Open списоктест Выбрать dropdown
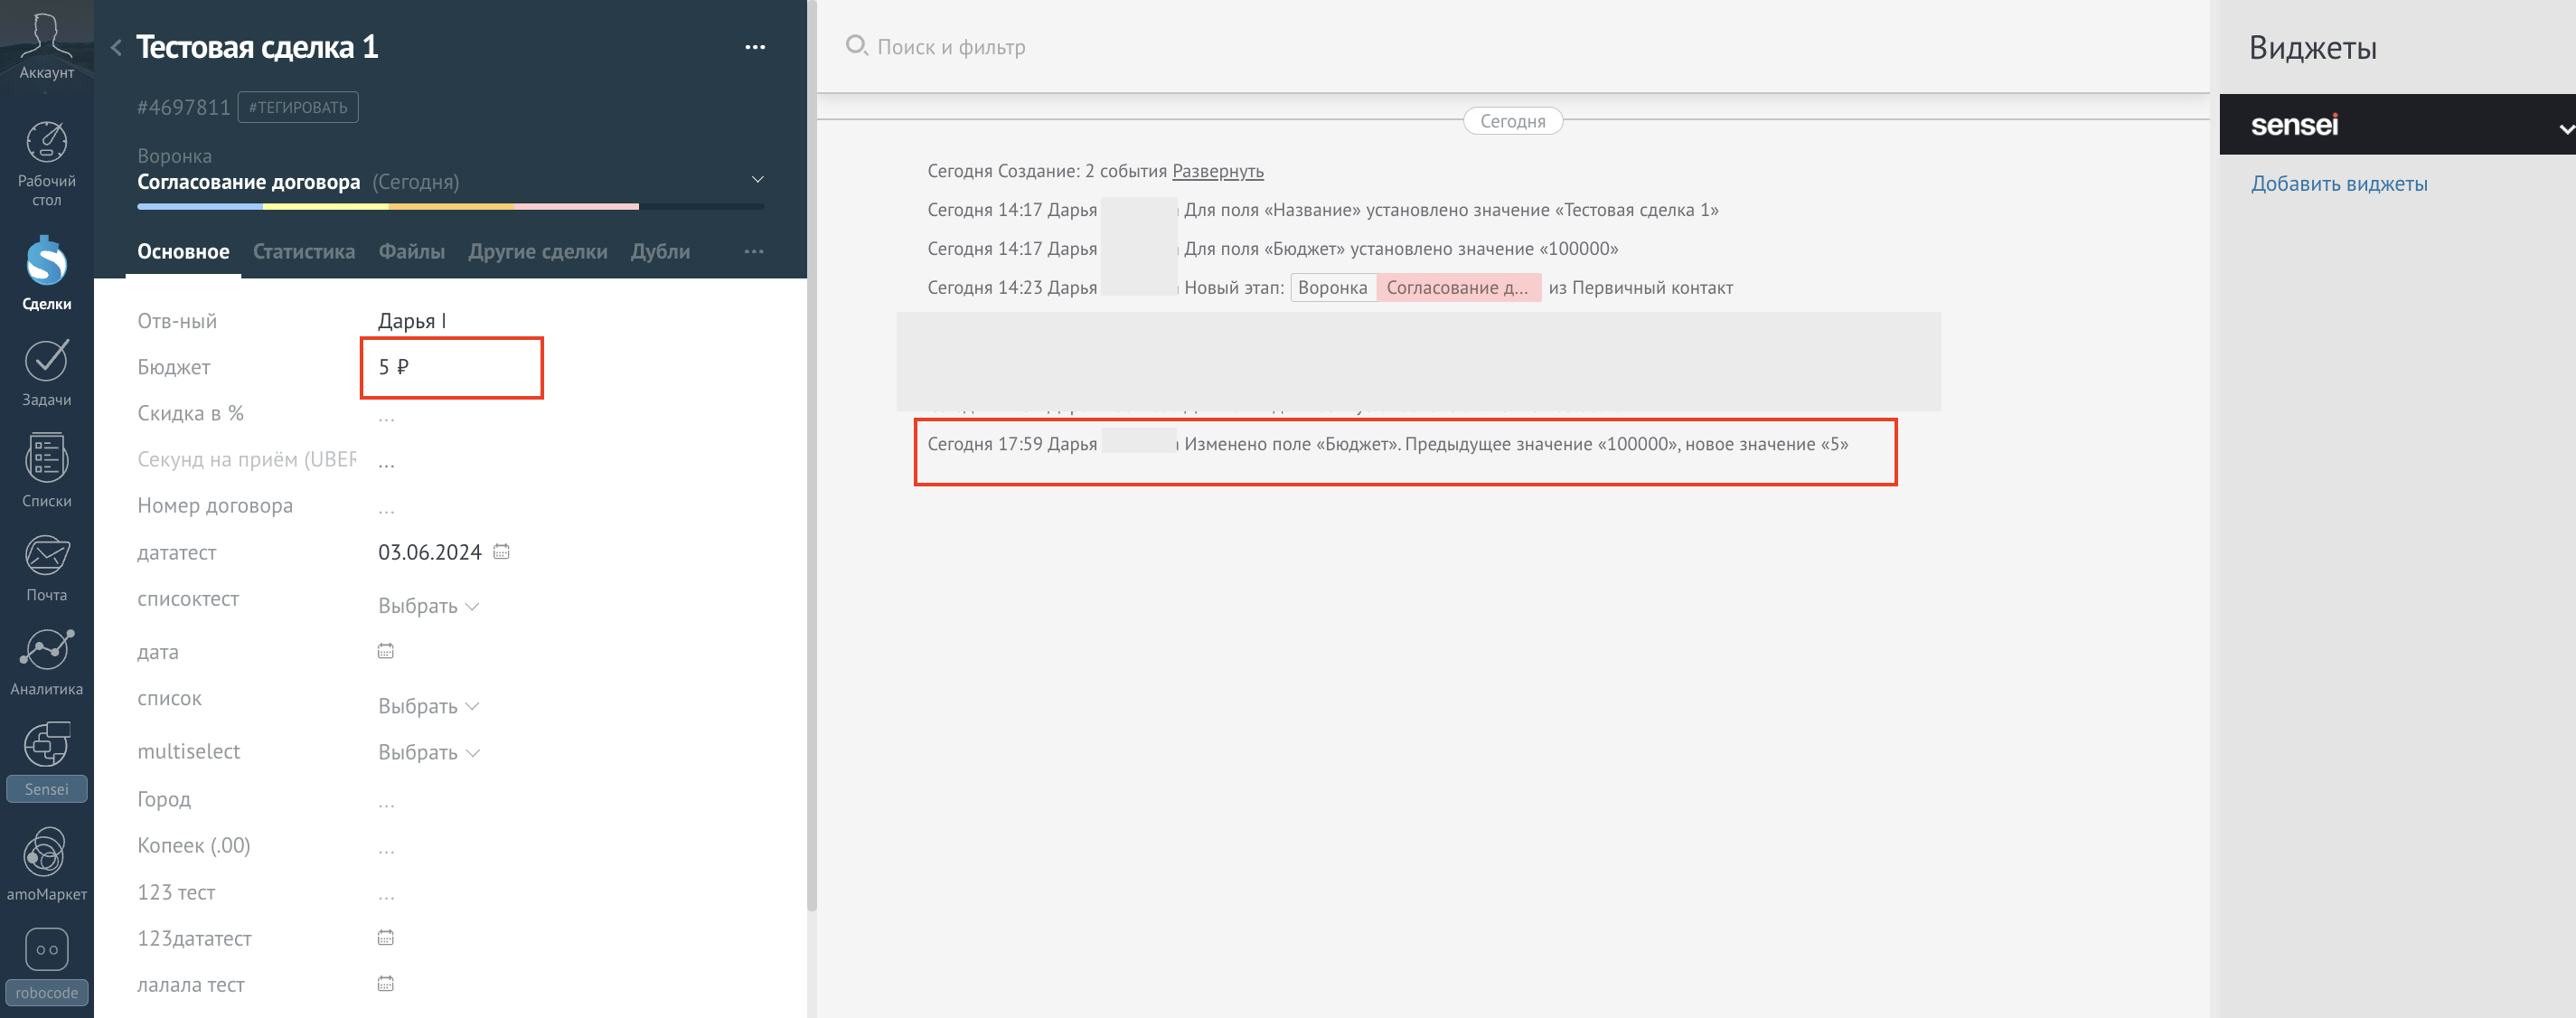 tap(428, 606)
